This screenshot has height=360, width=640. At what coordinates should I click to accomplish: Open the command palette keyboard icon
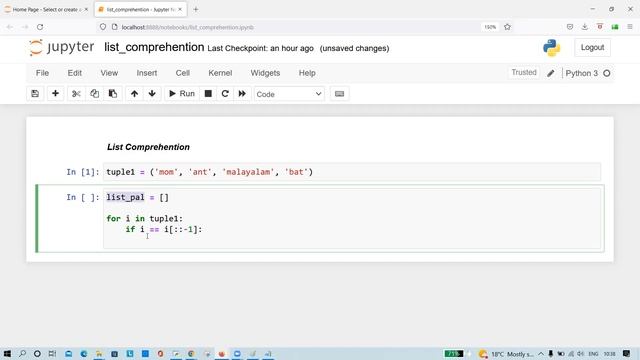tap(339, 94)
